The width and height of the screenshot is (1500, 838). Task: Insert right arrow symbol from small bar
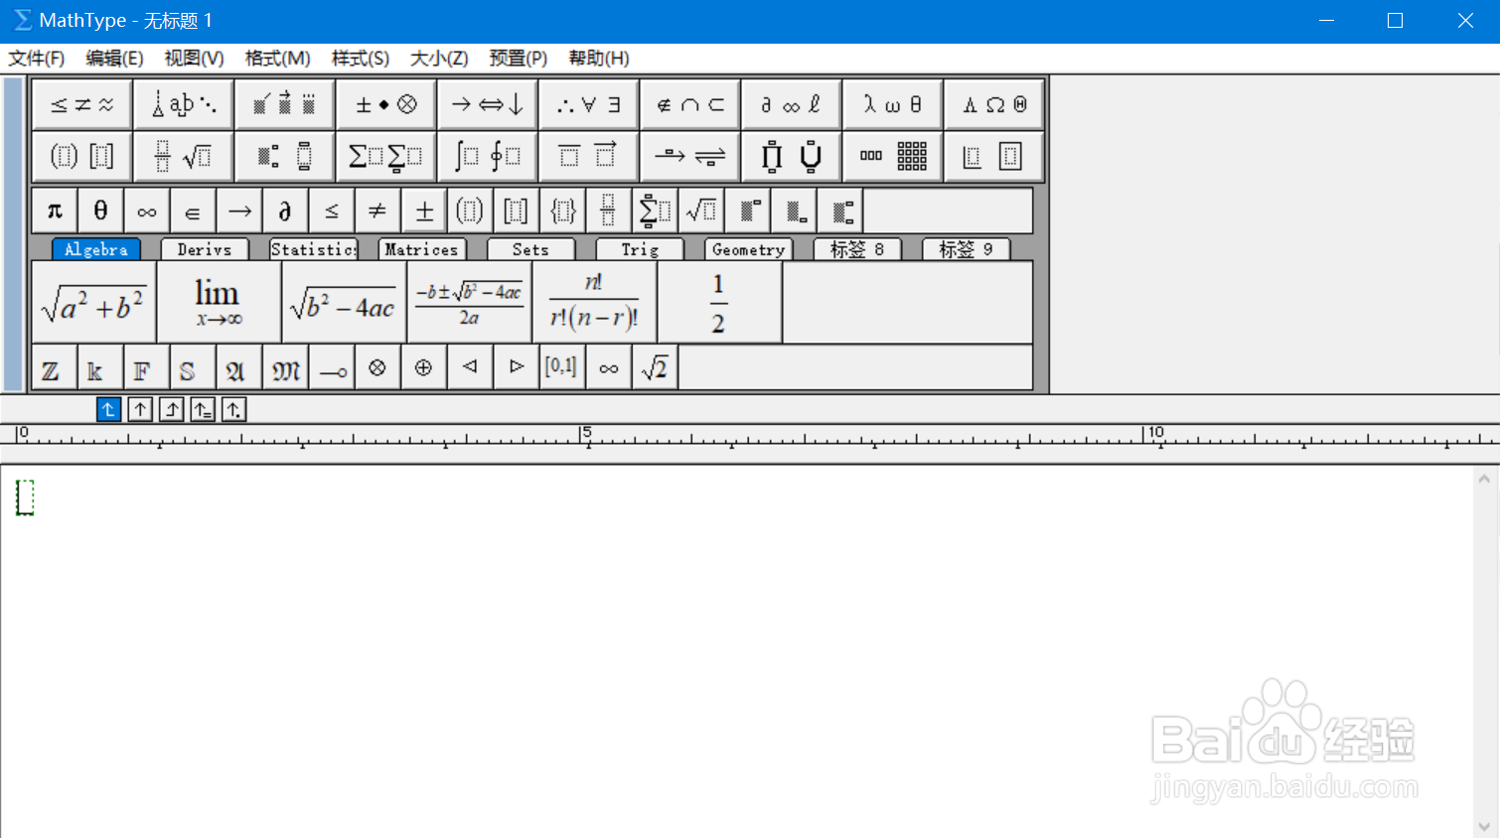[239, 210]
